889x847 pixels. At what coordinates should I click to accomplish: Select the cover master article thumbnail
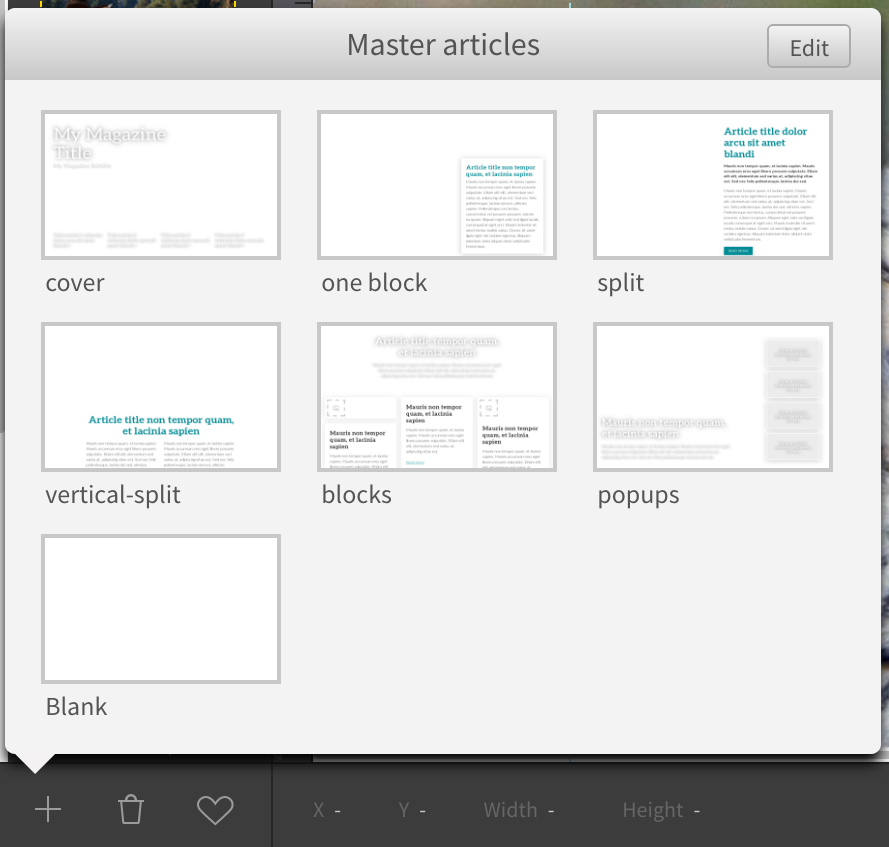pos(161,185)
